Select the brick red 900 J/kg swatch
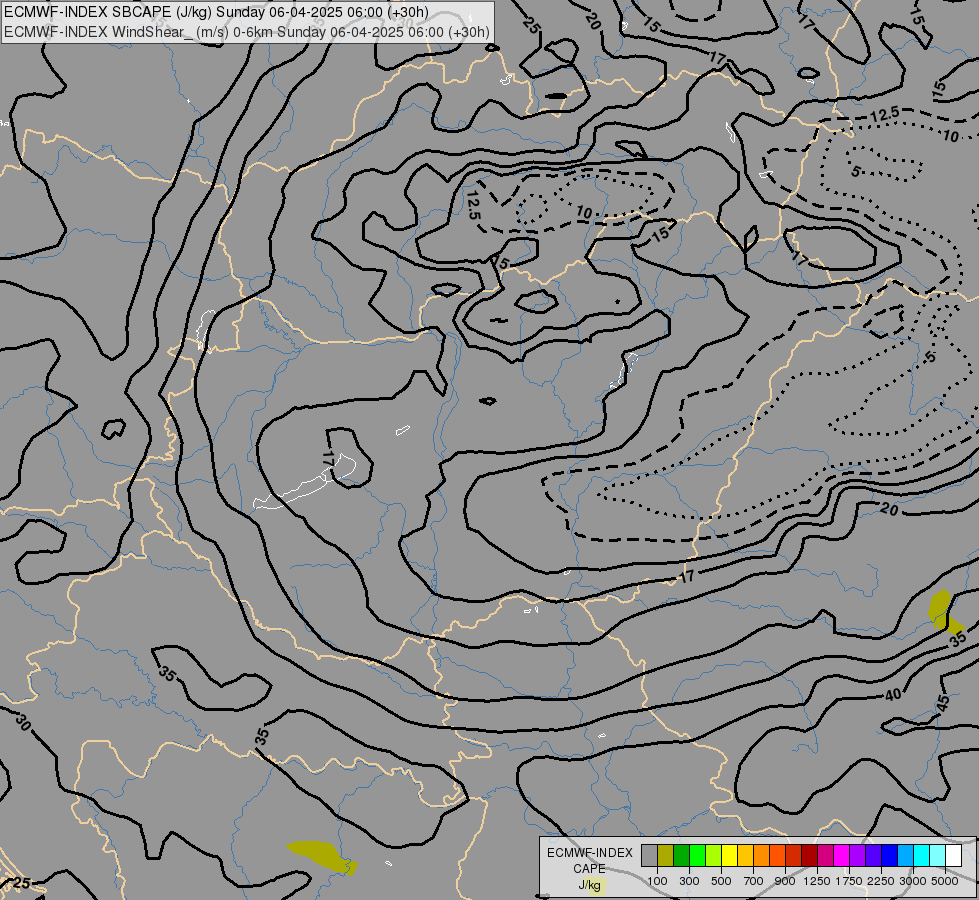Viewport: 979px width, 900px height. tap(794, 856)
